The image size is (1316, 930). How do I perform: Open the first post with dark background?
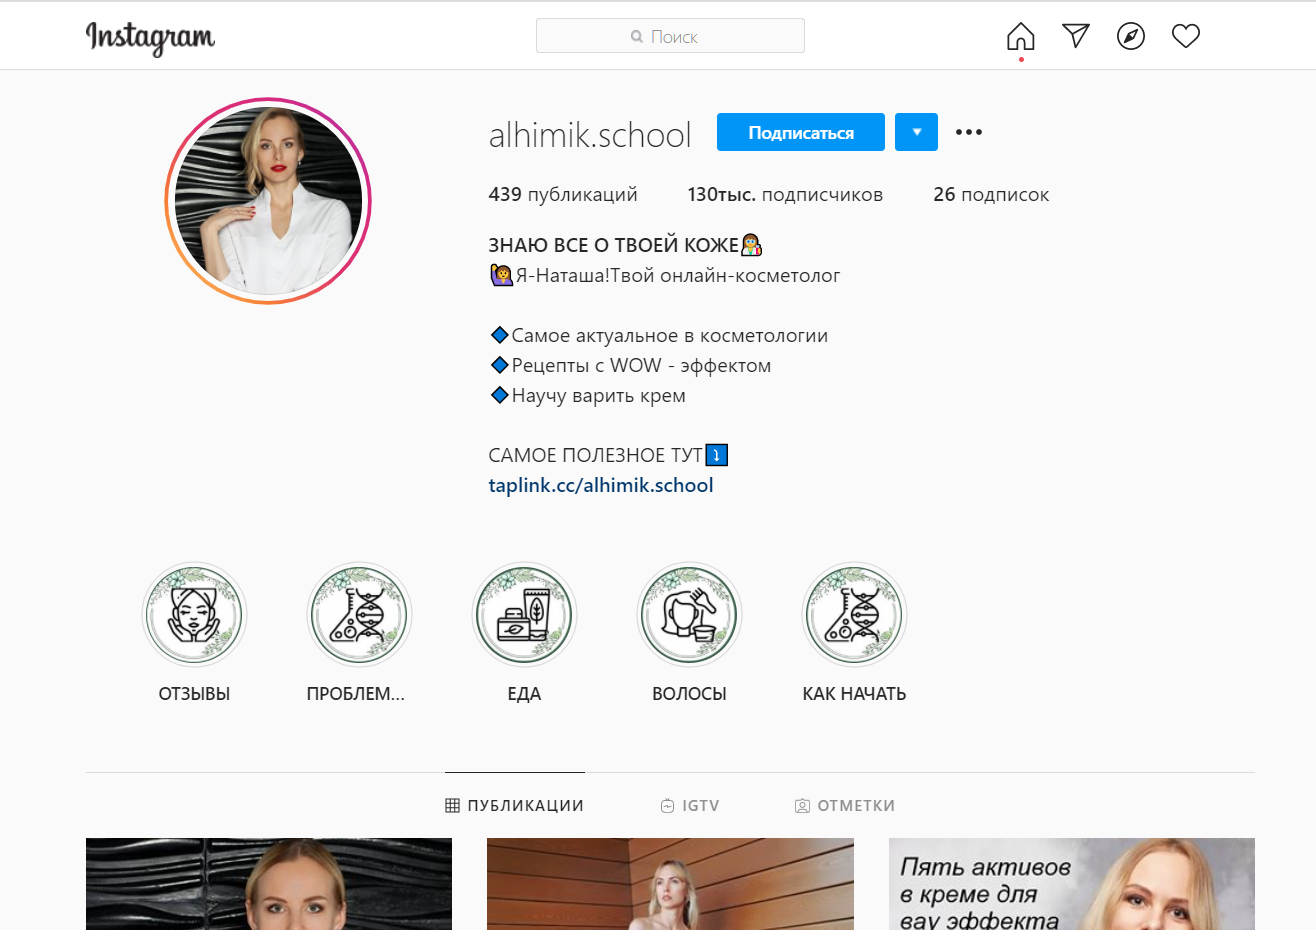(x=269, y=884)
